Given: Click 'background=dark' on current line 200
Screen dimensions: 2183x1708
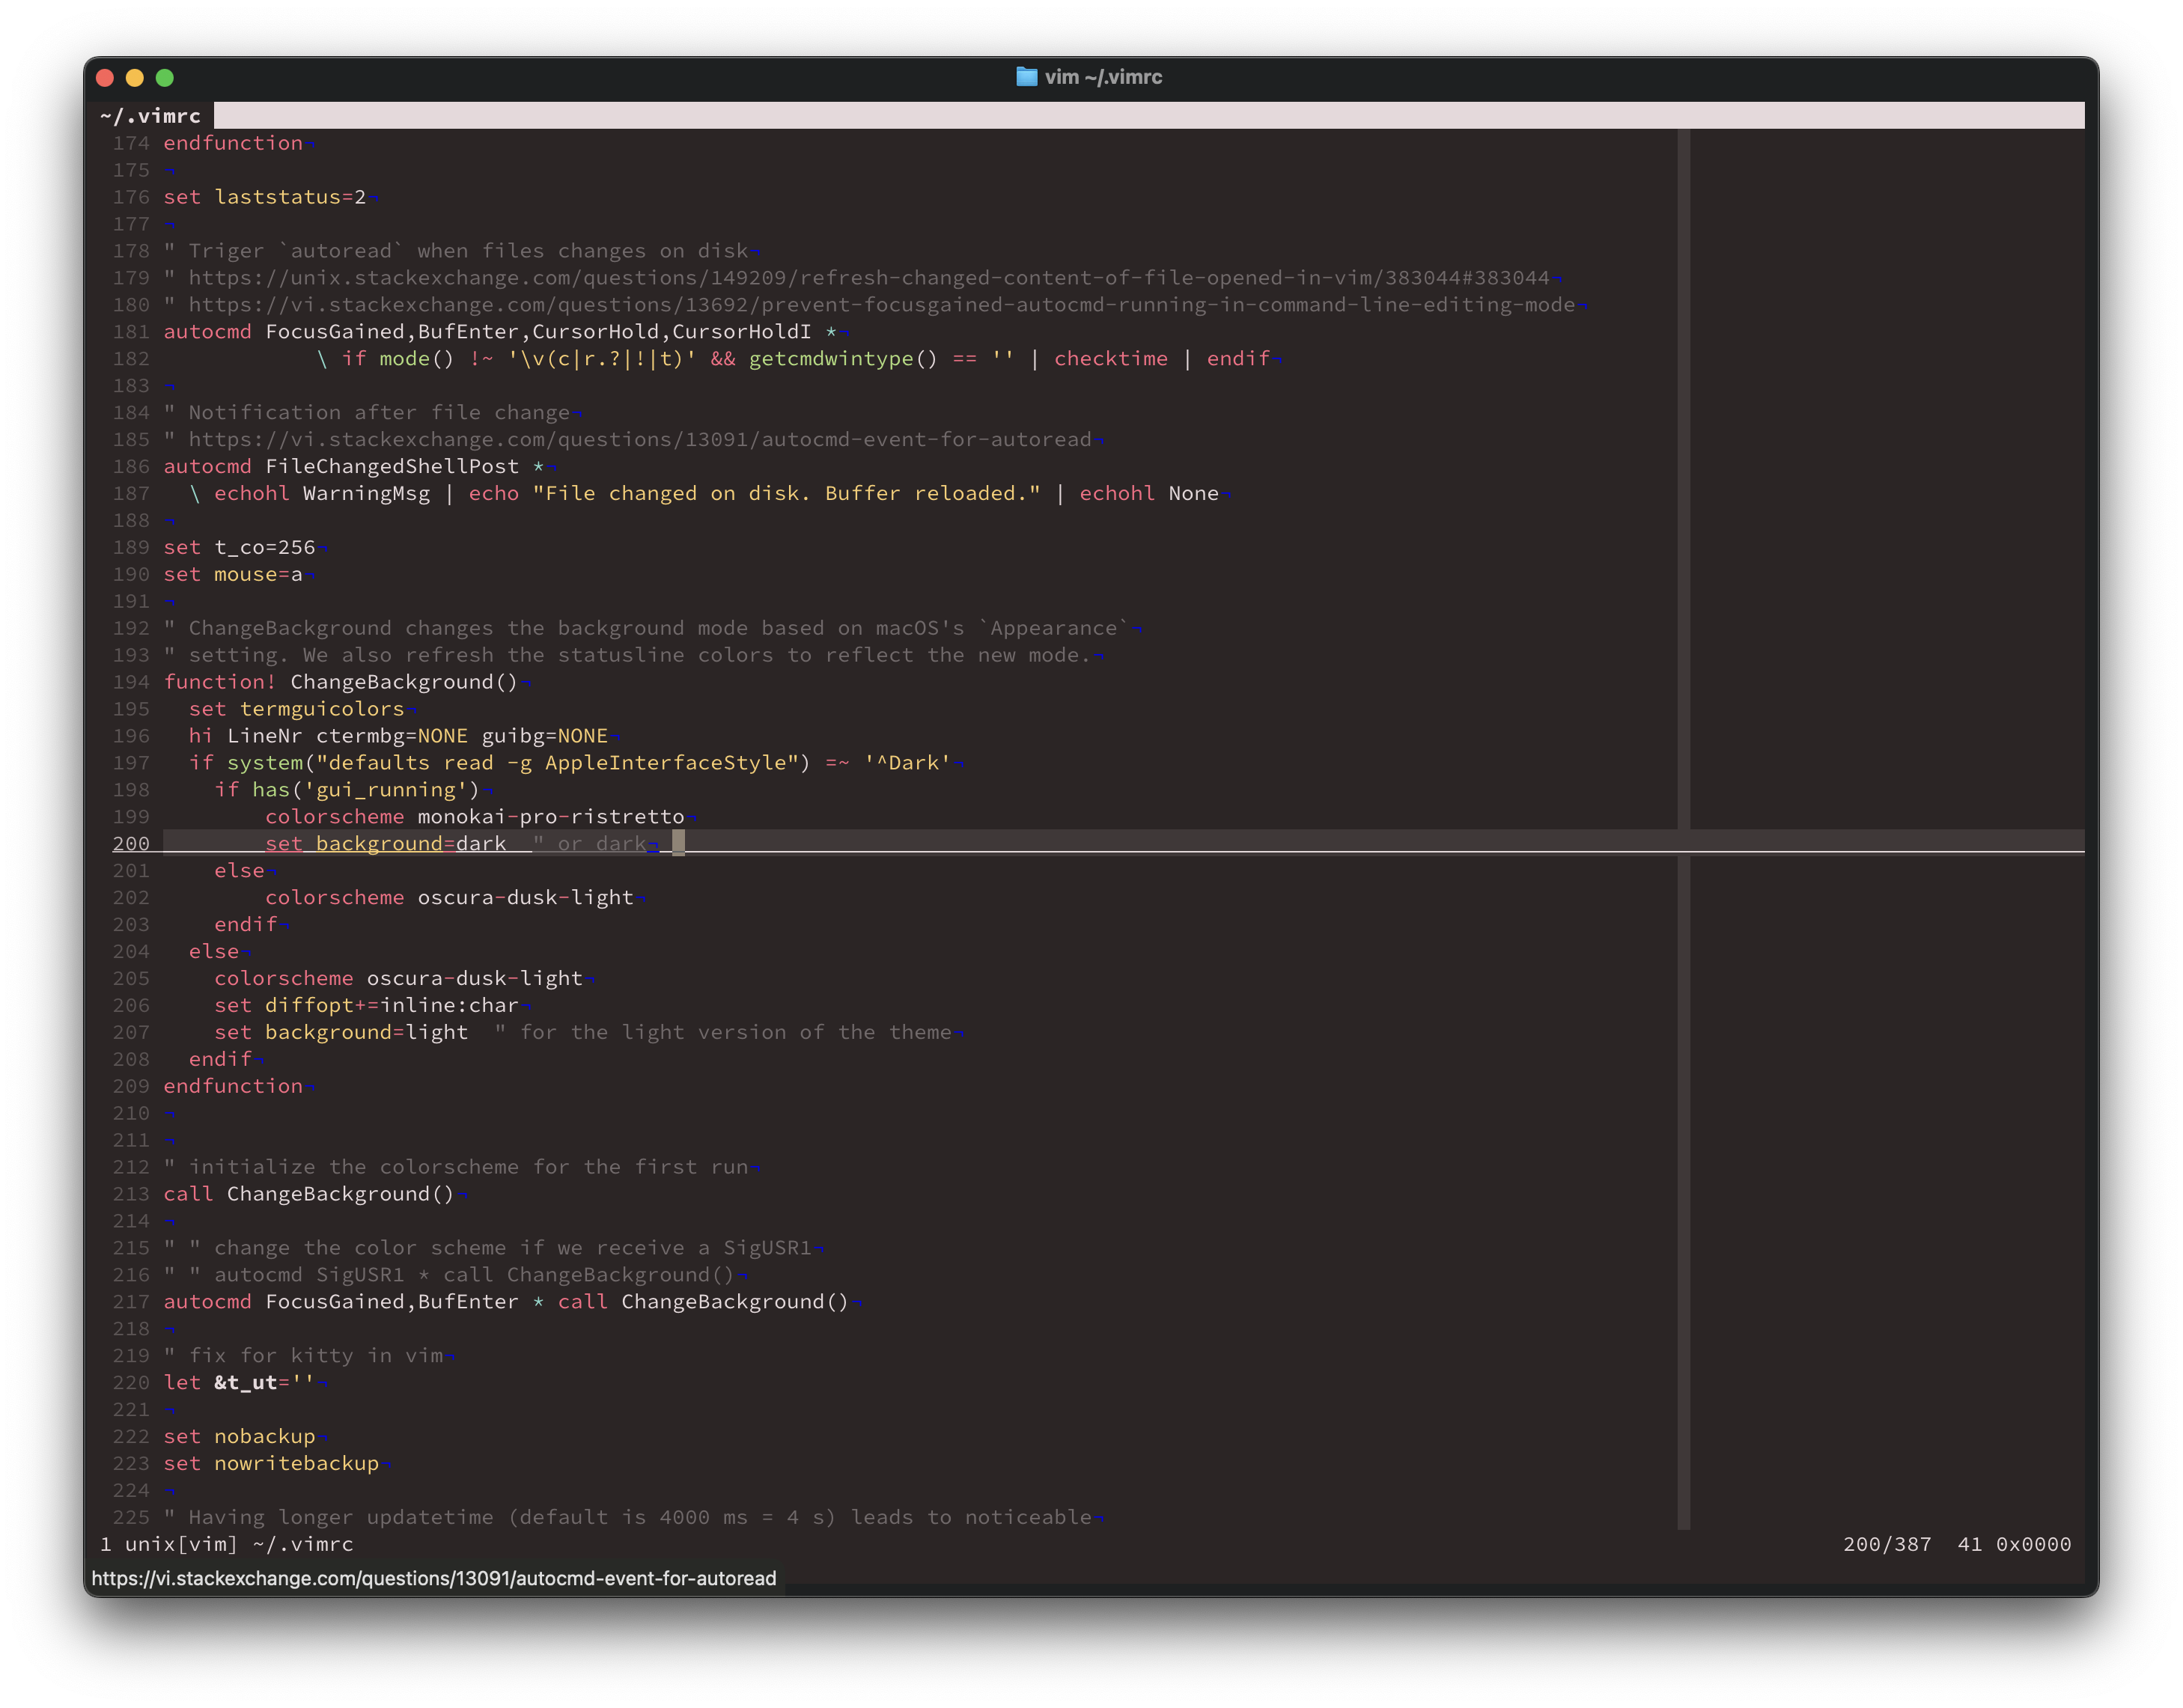Looking at the screenshot, I should pyautogui.click(x=410, y=844).
